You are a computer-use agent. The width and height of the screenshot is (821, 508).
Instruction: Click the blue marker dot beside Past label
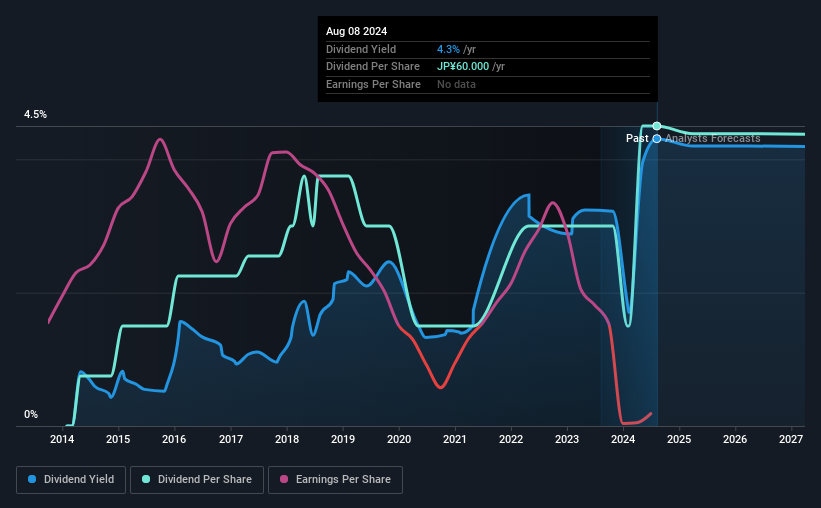(657, 139)
